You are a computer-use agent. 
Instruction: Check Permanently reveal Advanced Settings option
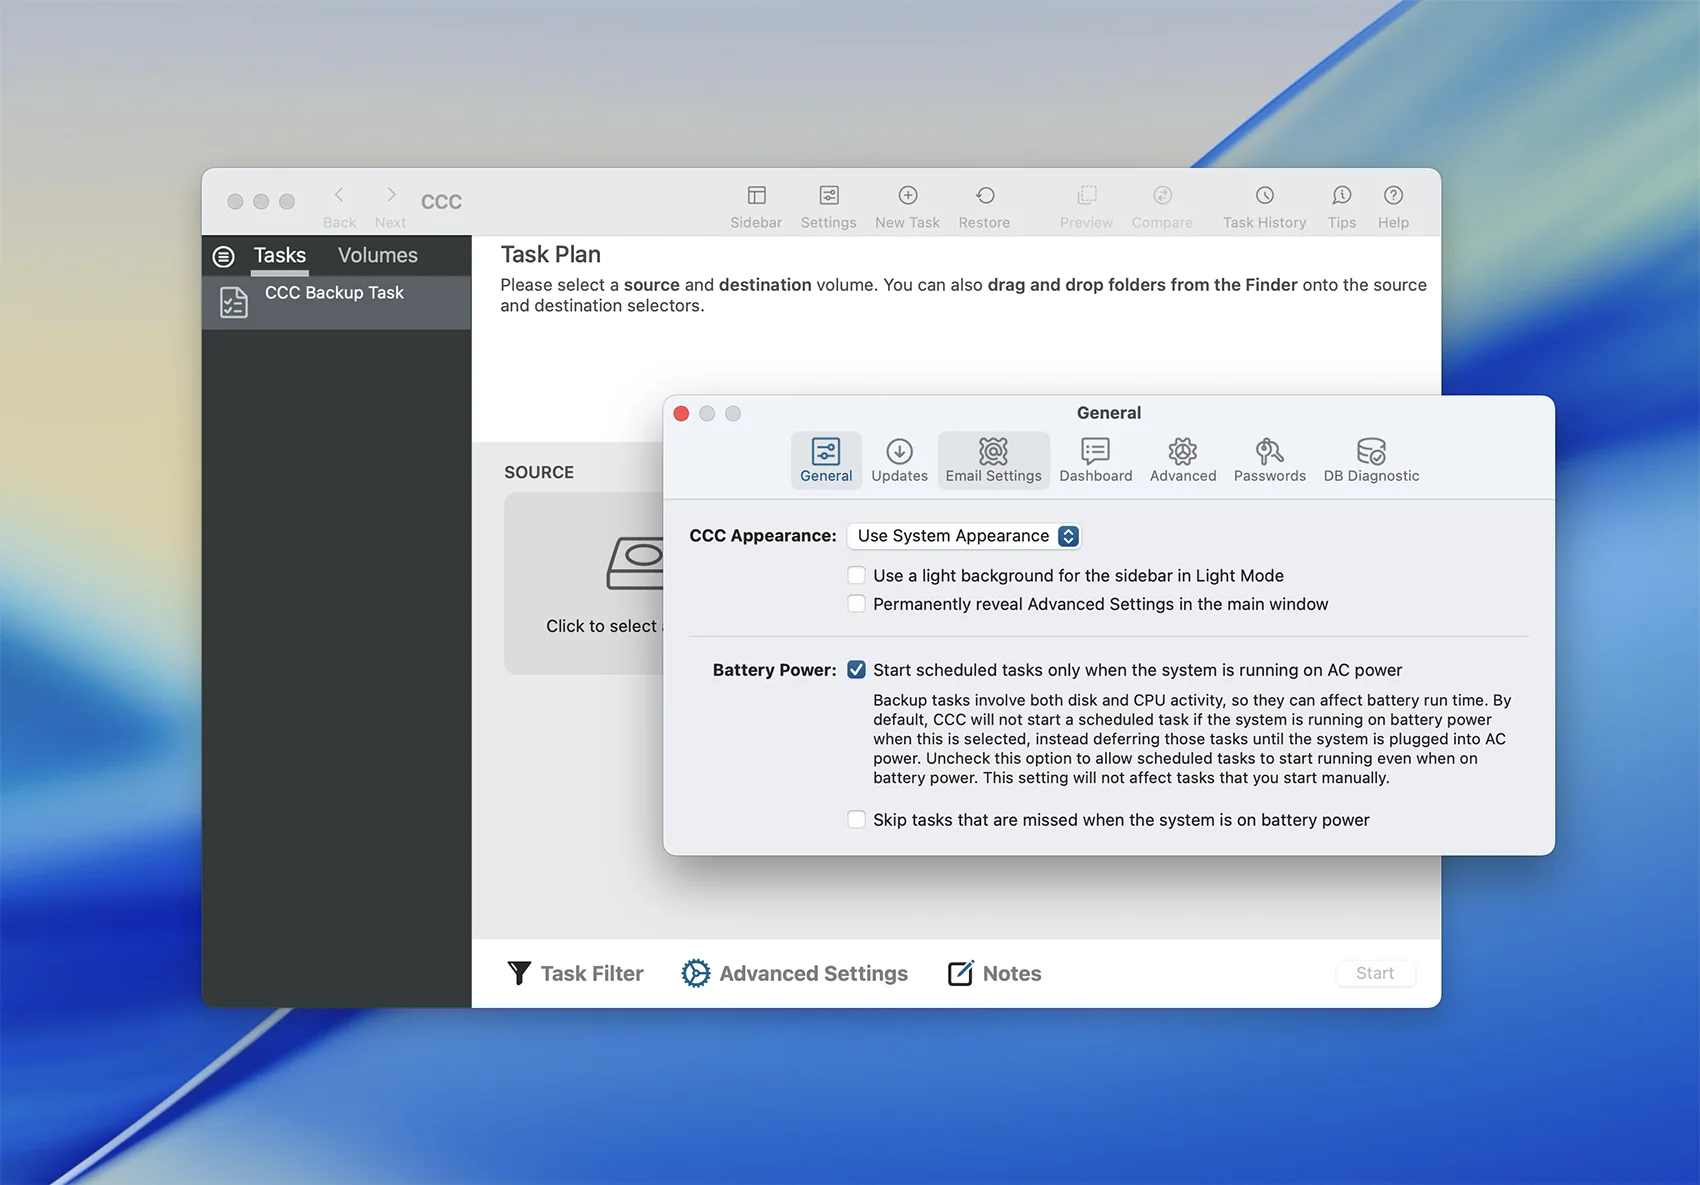[857, 604]
